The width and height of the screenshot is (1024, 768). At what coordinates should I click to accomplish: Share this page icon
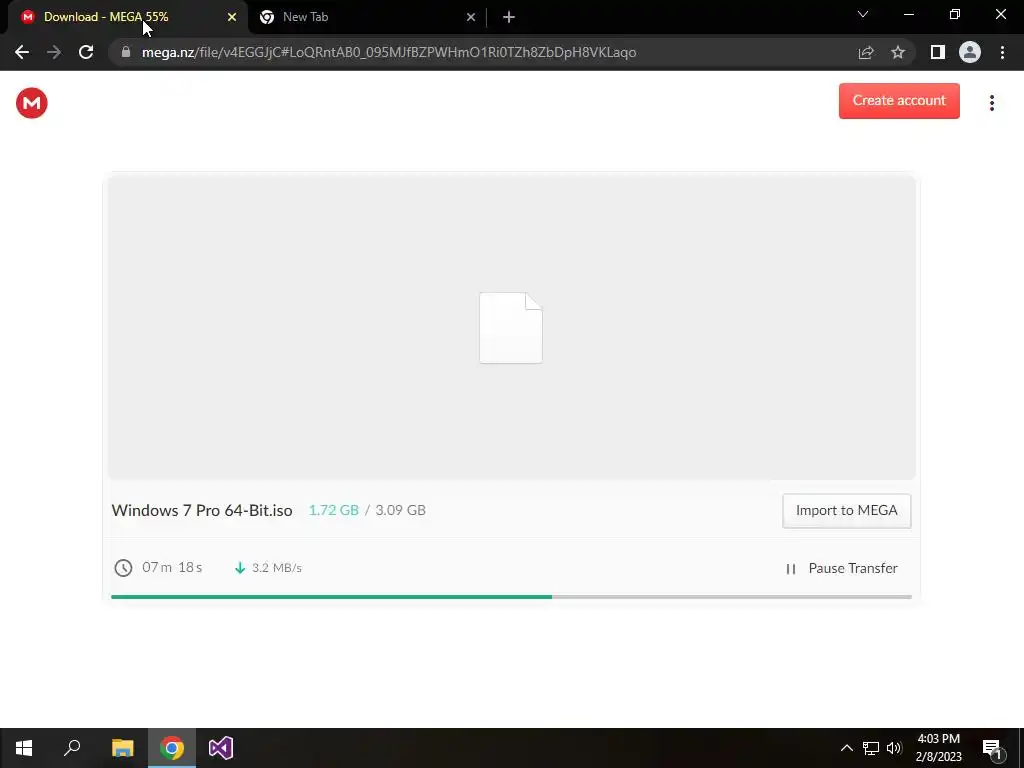tap(866, 52)
